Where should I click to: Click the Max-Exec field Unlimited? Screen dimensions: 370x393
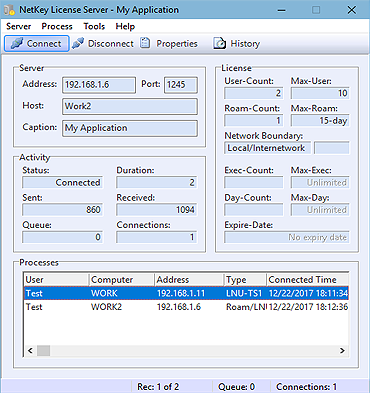(320, 183)
